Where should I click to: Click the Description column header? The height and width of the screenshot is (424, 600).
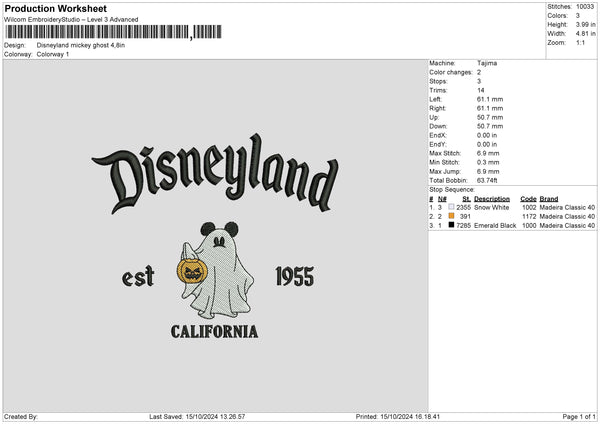(x=492, y=199)
